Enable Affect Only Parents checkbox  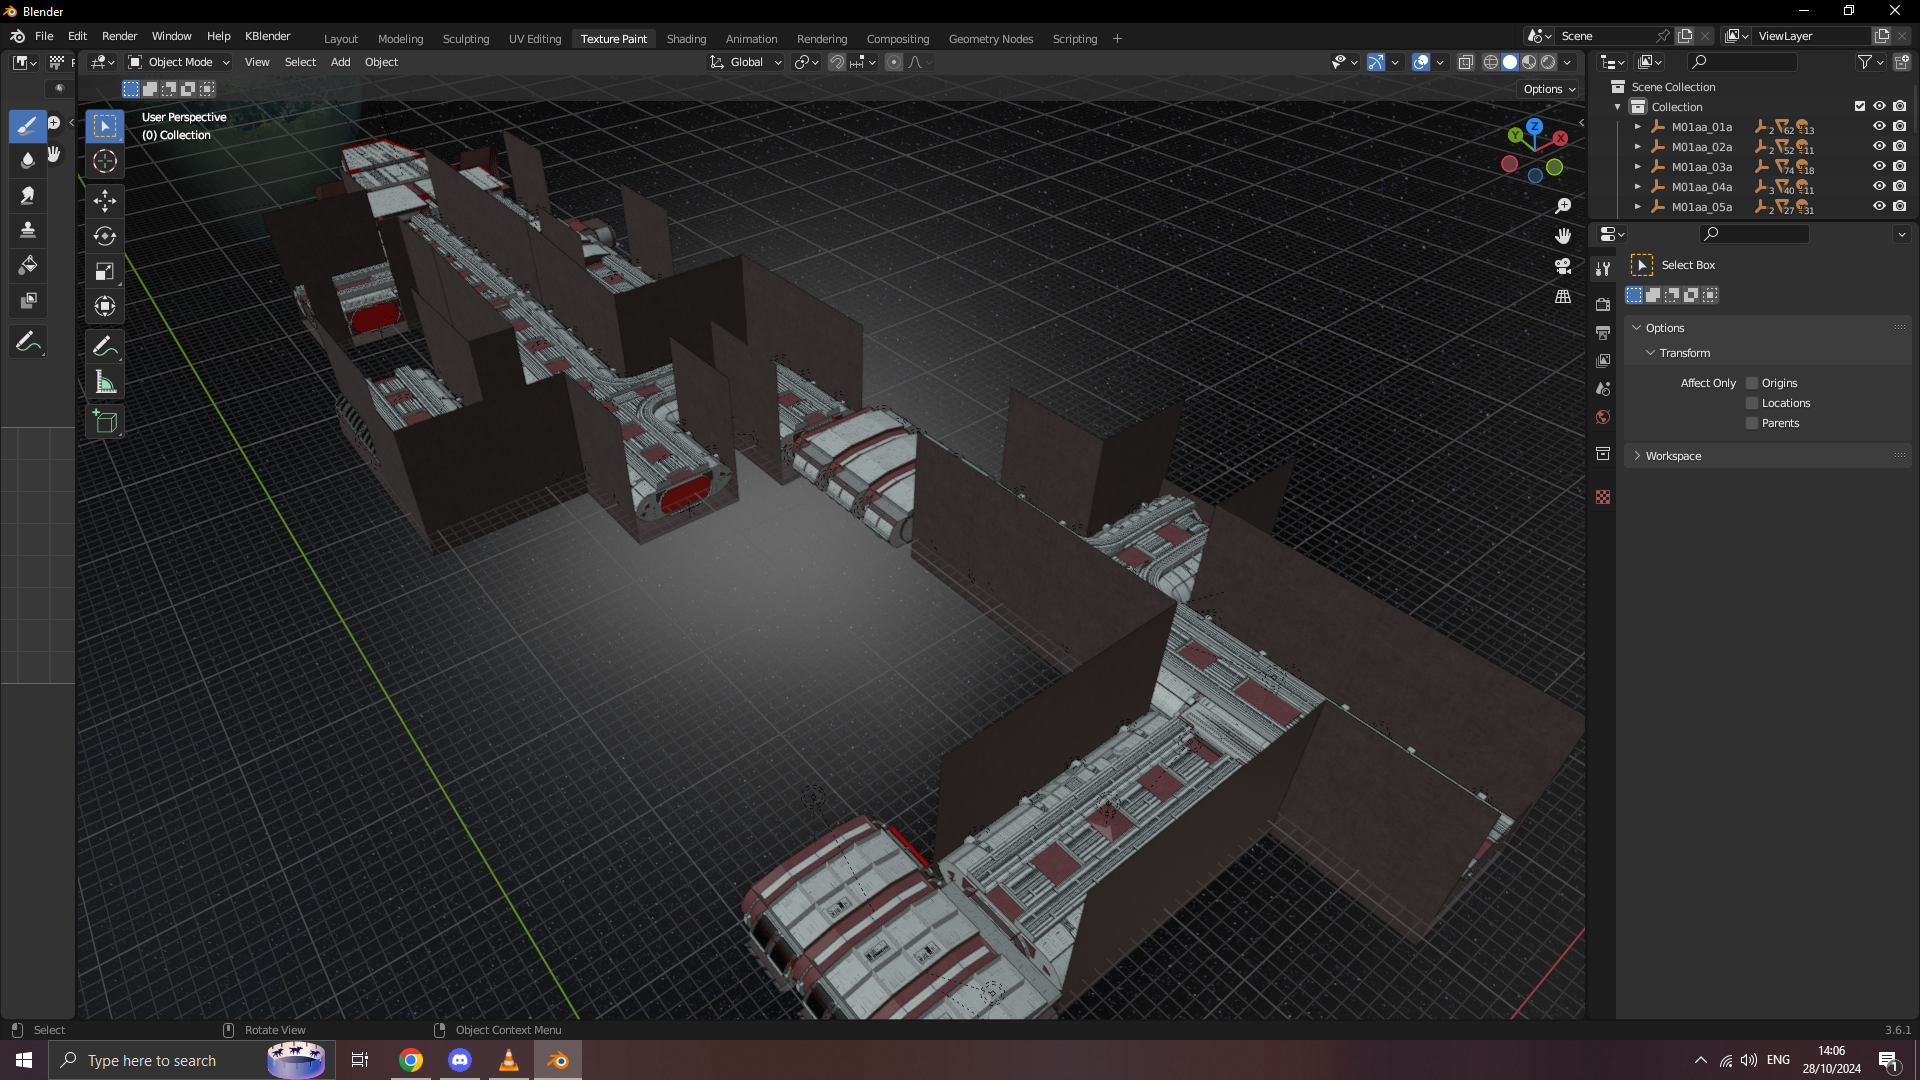(x=1752, y=423)
